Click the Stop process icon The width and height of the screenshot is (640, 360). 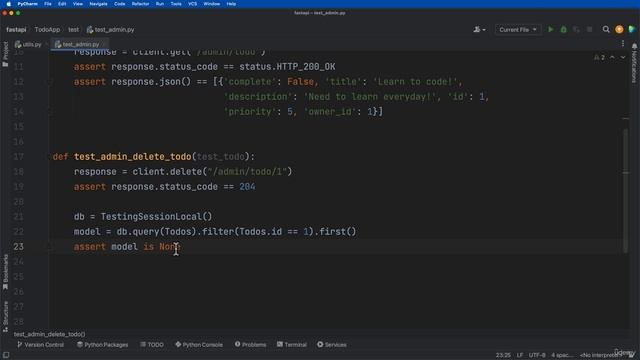pos(589,29)
